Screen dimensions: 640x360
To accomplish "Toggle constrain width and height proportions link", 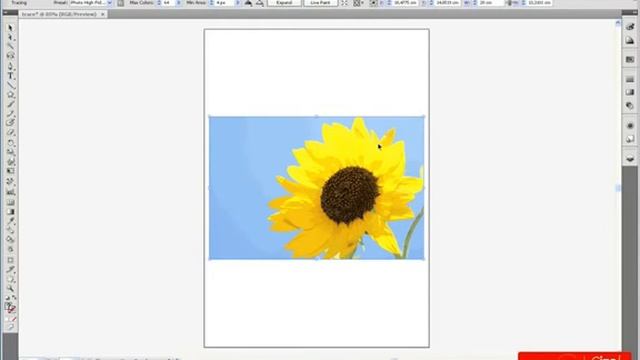I will click(509, 3).
